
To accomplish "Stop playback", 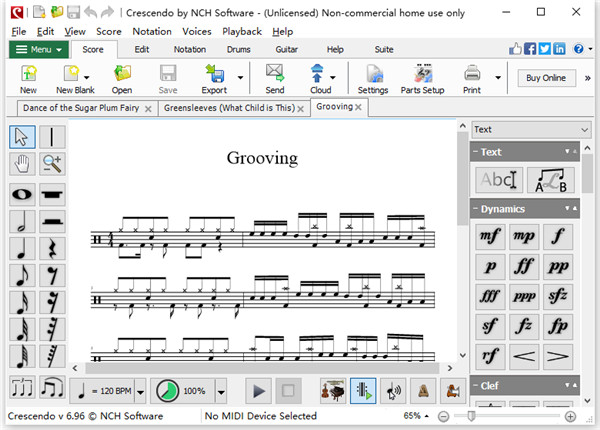I will tap(288, 391).
